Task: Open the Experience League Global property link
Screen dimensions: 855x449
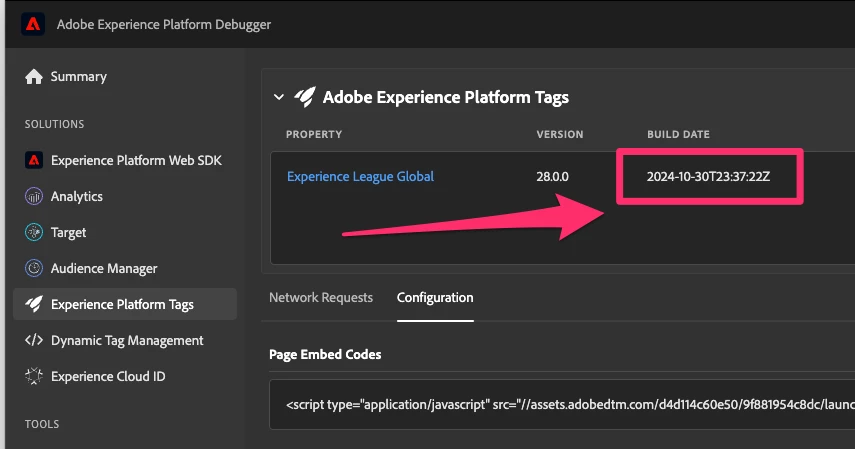Action: (360, 177)
